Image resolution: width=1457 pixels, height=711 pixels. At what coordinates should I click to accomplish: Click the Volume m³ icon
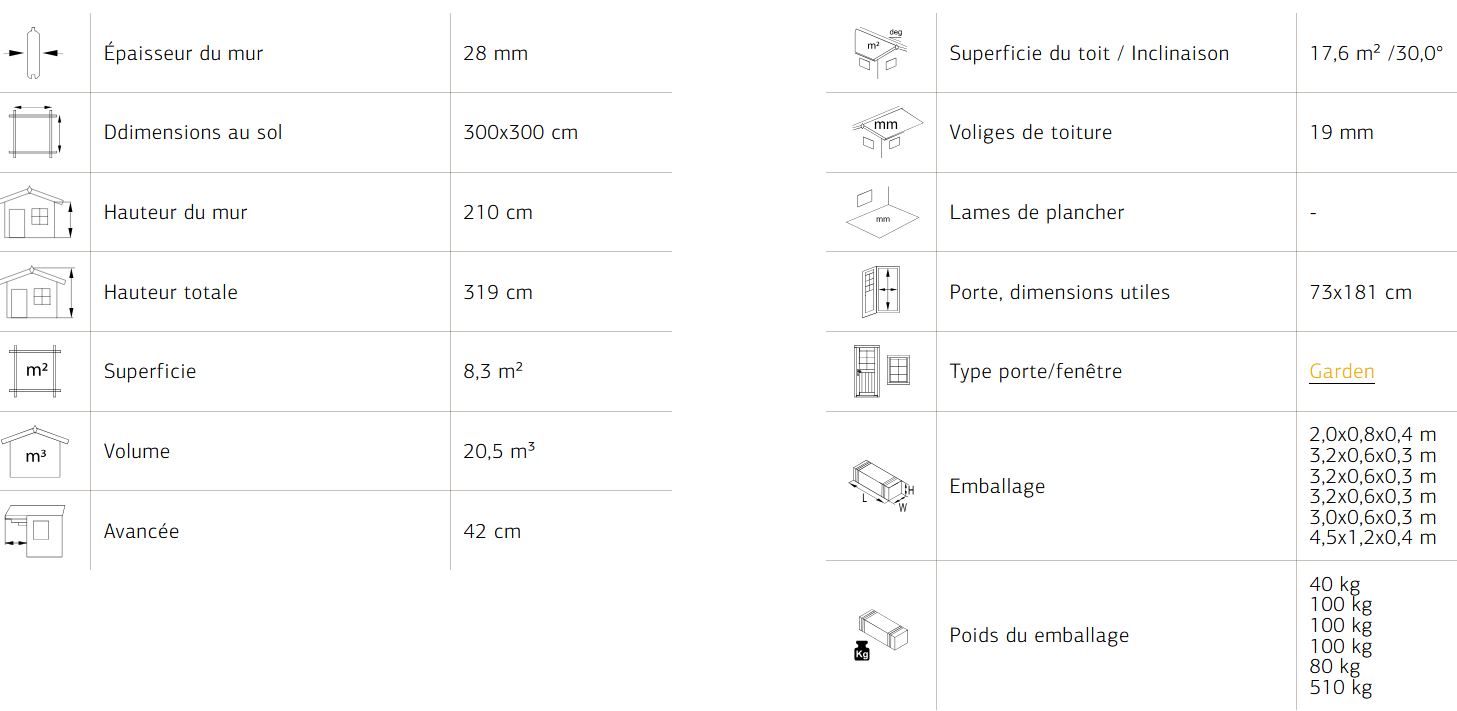pos(35,451)
